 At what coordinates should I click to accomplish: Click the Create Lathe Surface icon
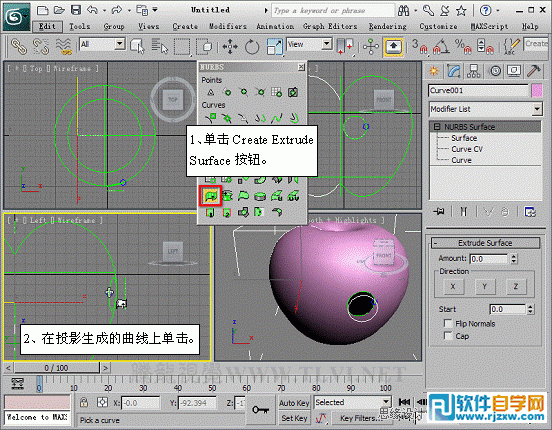pyautogui.click(x=227, y=196)
